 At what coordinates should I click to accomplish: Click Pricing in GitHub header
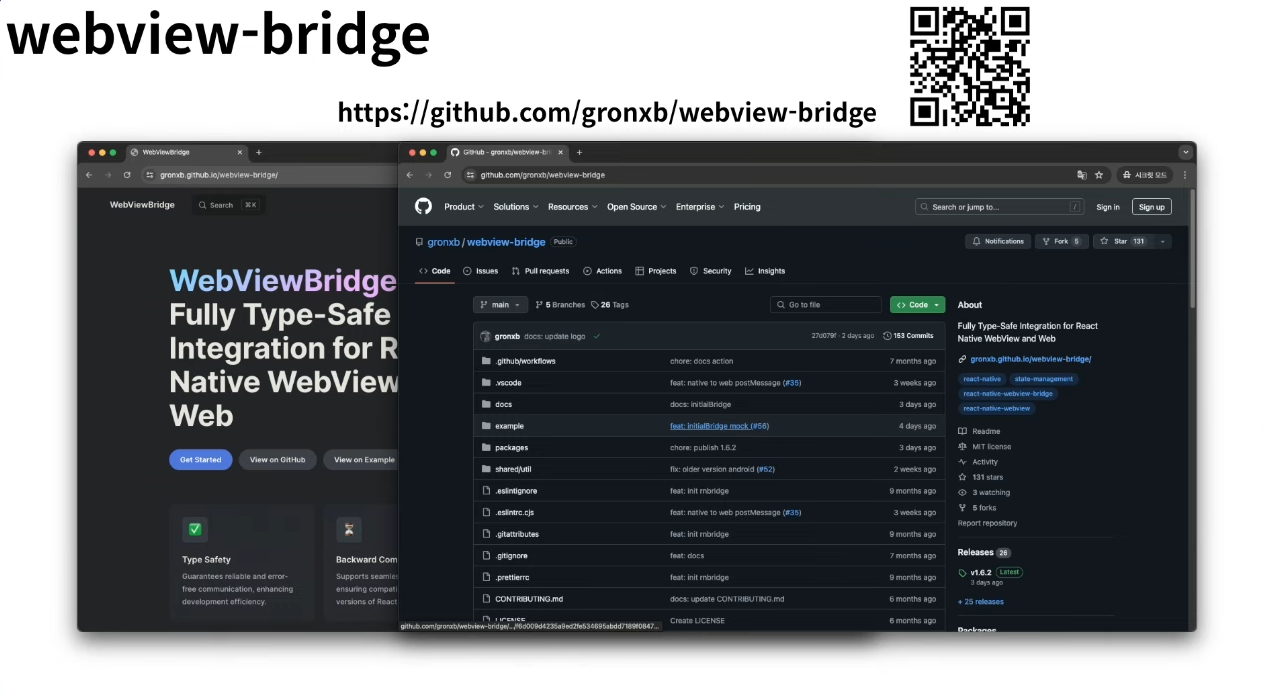[747, 207]
